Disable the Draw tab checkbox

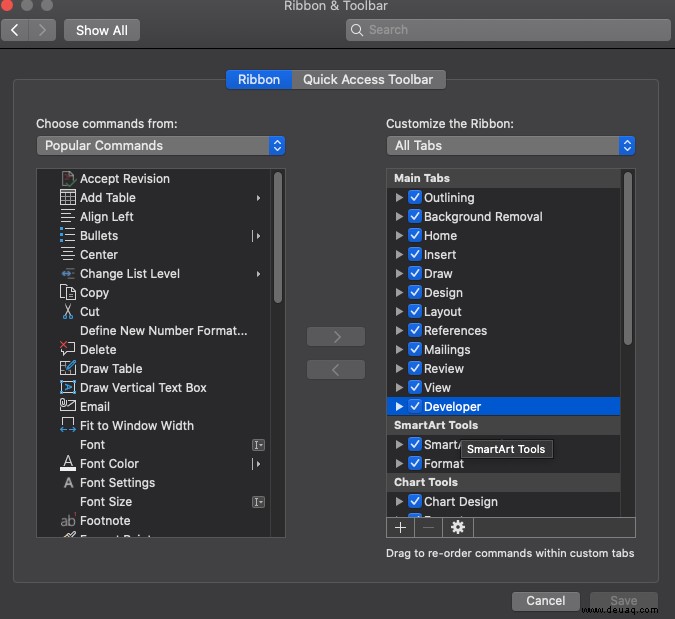pos(415,273)
